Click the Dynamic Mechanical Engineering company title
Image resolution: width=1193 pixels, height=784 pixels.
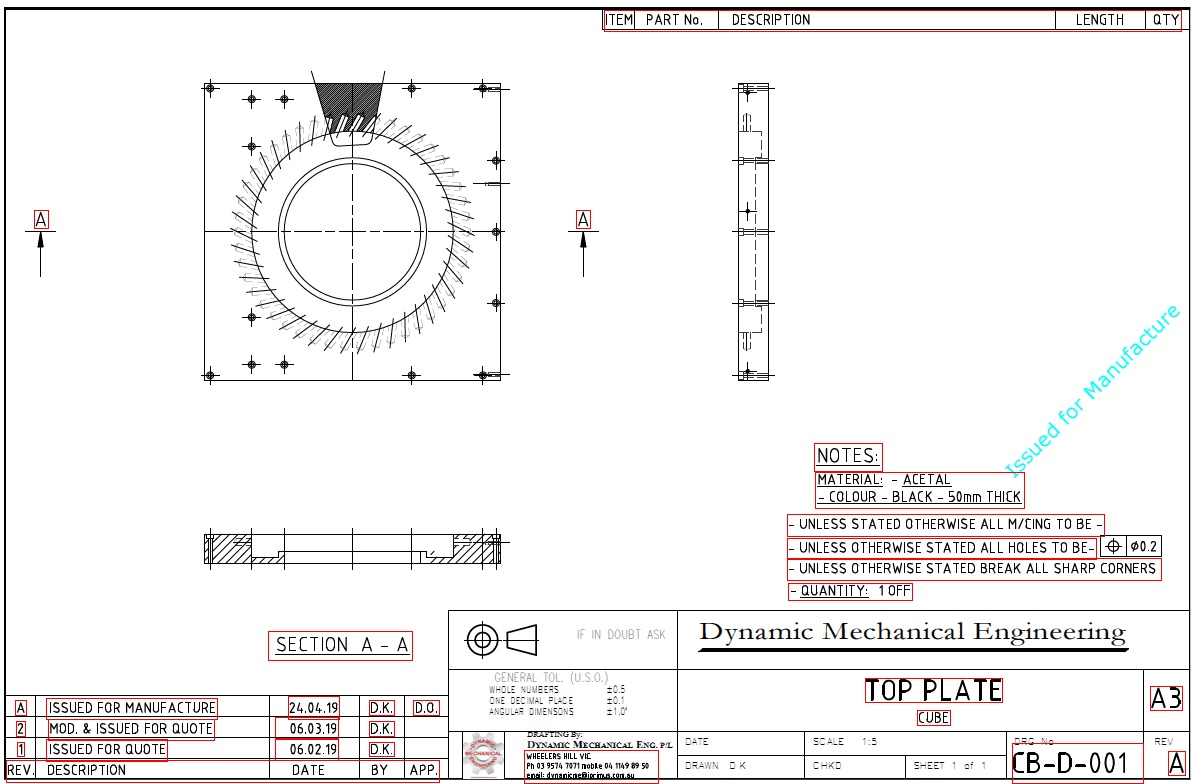[912, 632]
